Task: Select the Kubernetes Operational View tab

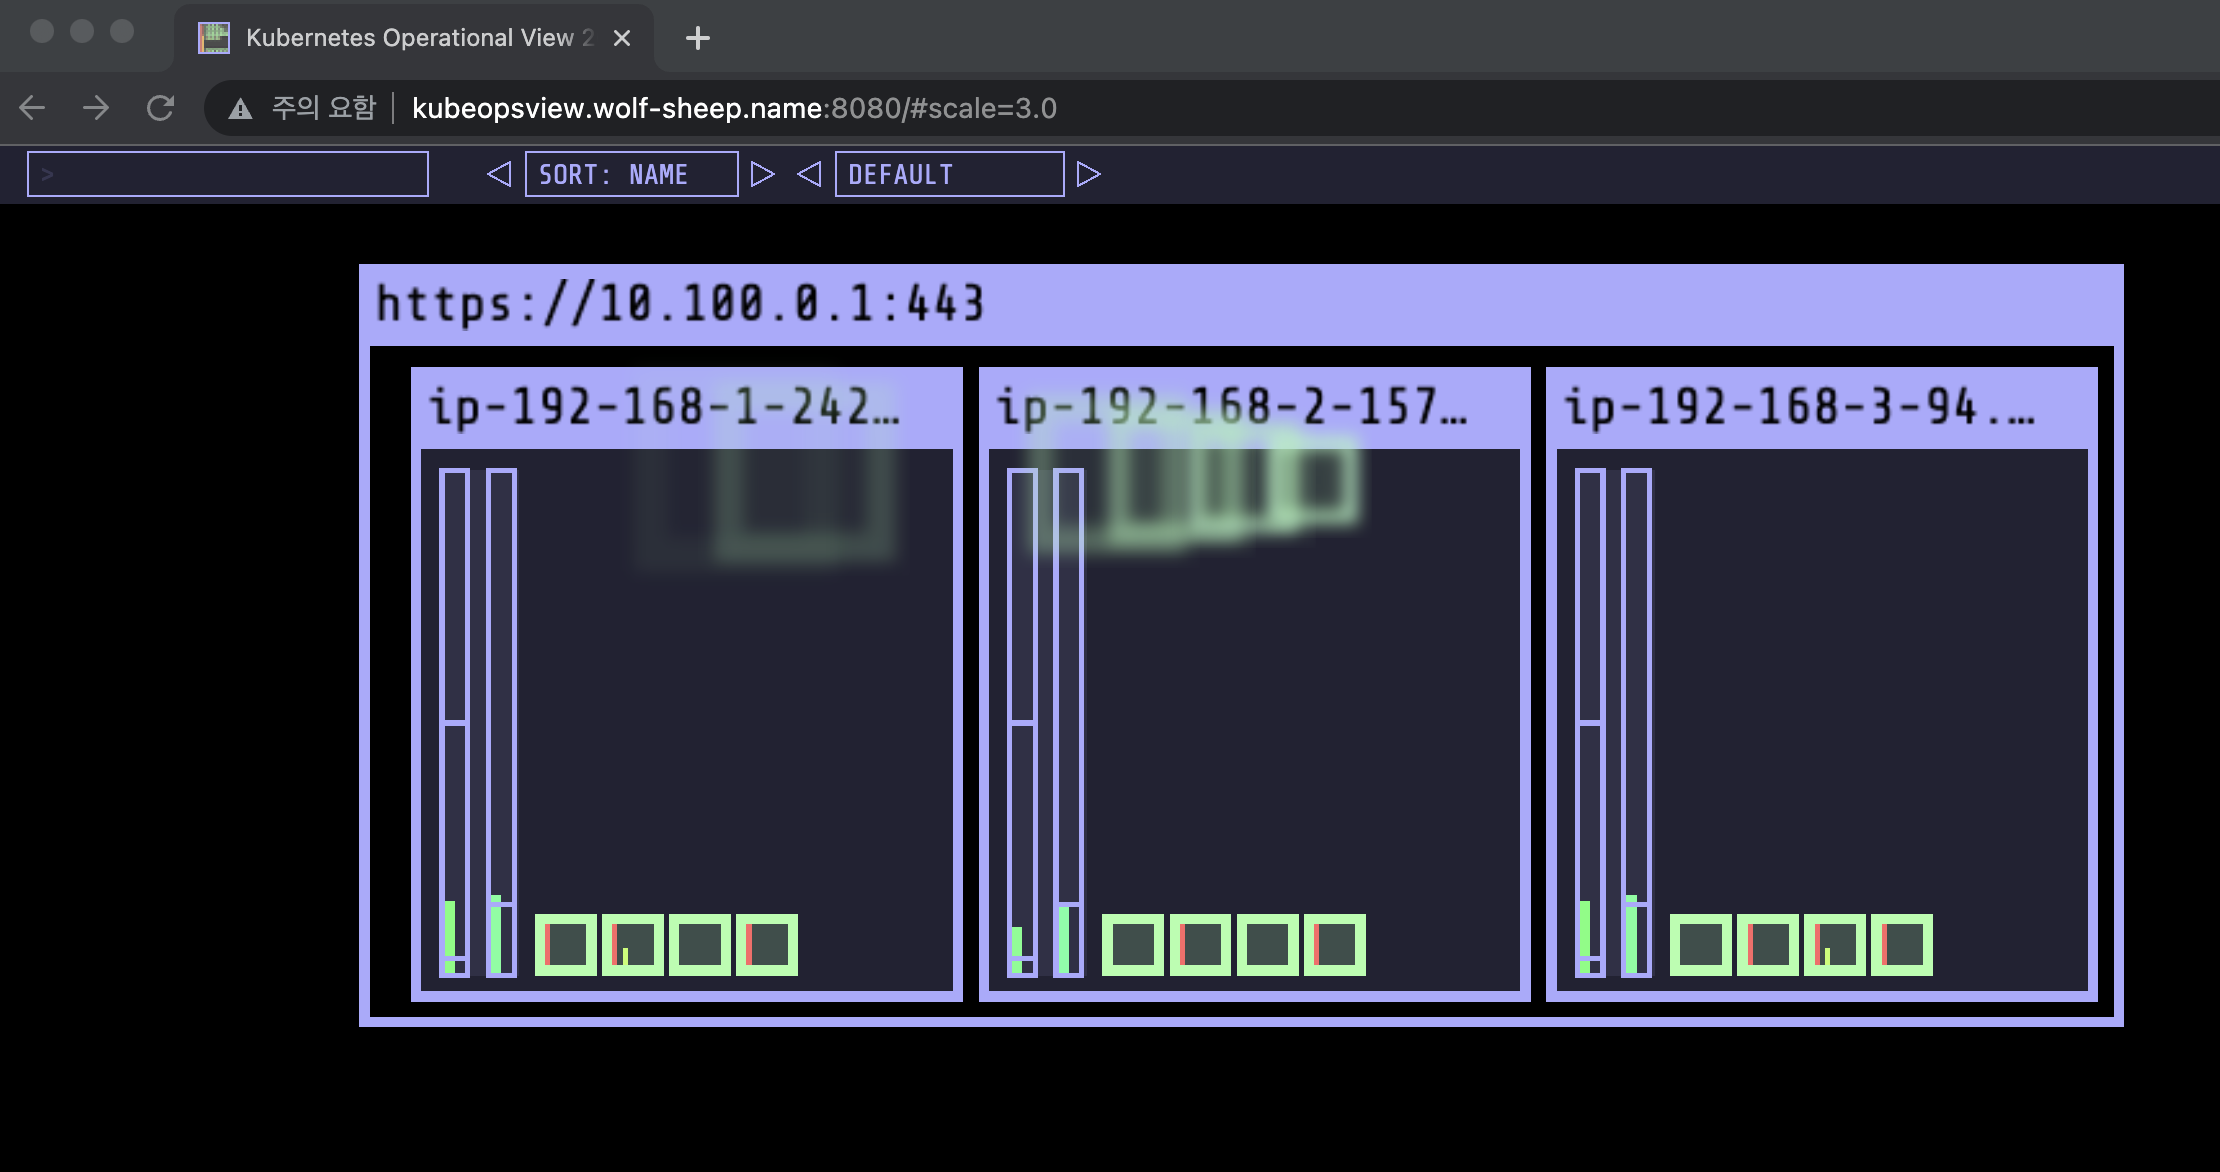Action: (x=410, y=38)
